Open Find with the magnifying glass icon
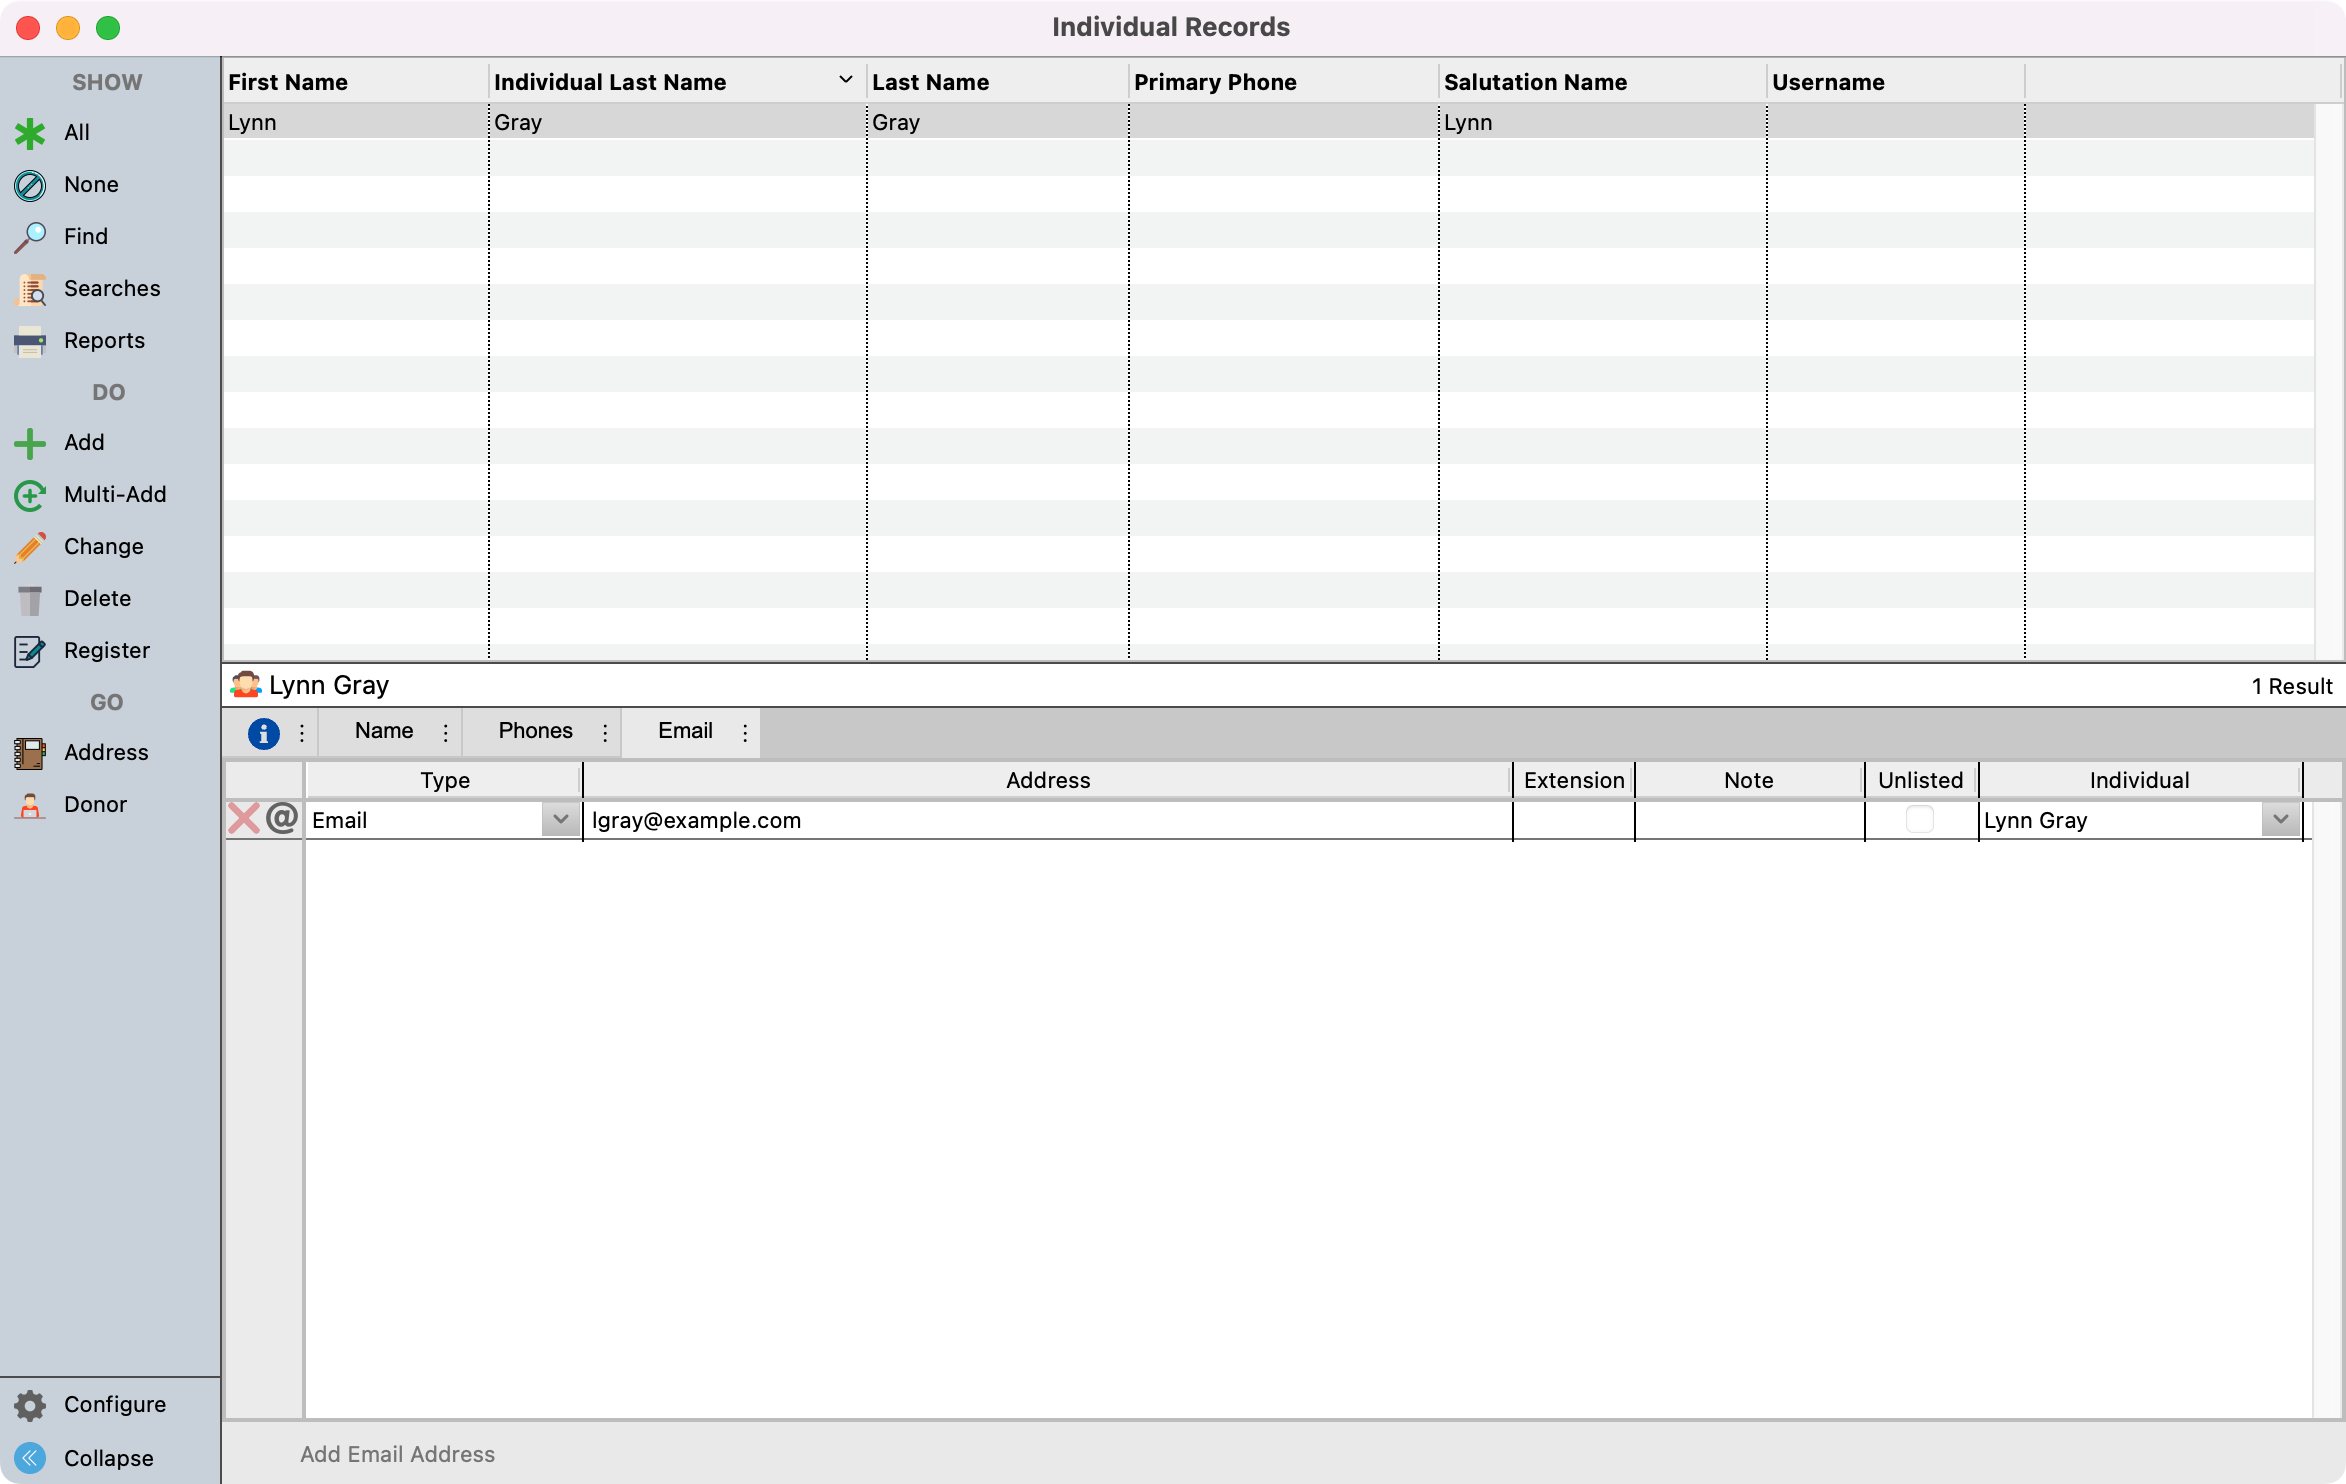The width and height of the screenshot is (2346, 1484). [30, 237]
